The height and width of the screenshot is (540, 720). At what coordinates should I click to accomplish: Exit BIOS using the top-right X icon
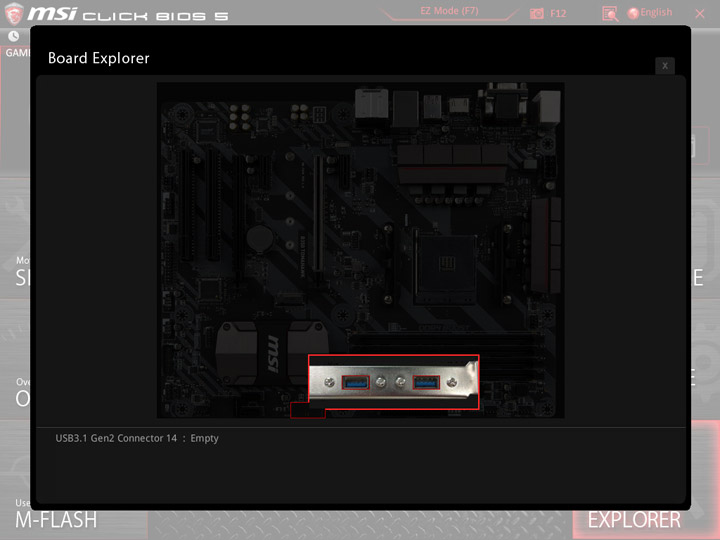(x=700, y=14)
